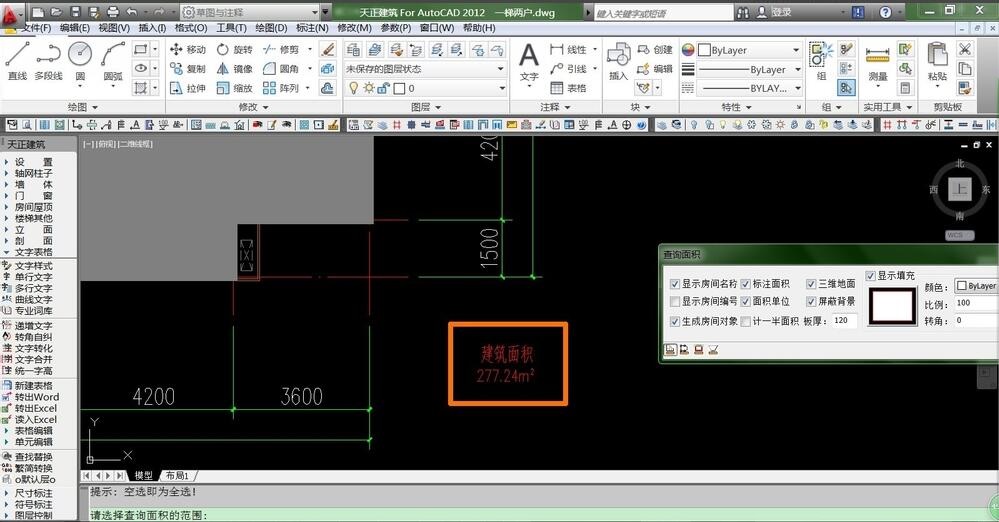
Task: Click the 测量 (Measure) ruler tool
Action: (x=877, y=63)
